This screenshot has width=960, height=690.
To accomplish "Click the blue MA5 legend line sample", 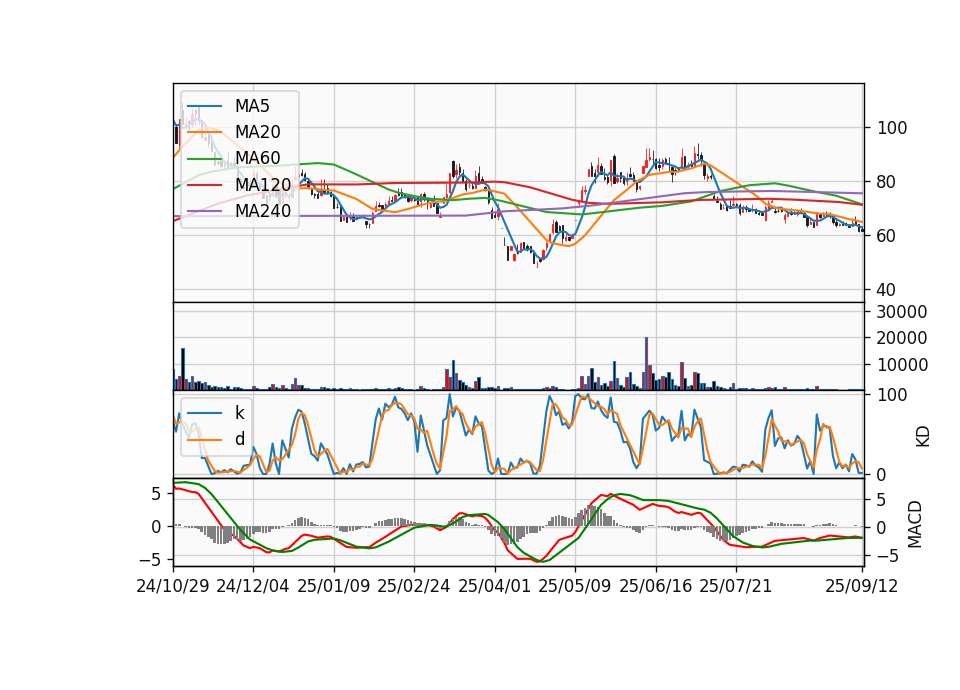I will (x=204, y=107).
